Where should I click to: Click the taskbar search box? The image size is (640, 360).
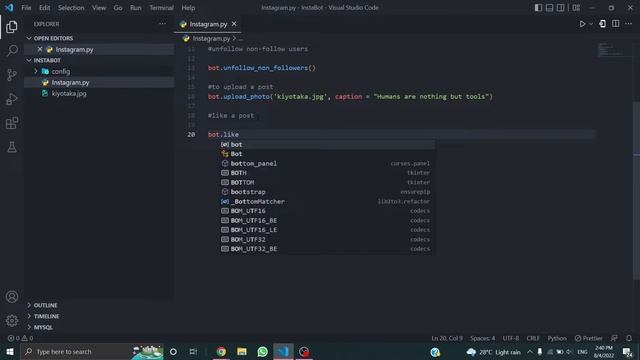click(x=92, y=352)
